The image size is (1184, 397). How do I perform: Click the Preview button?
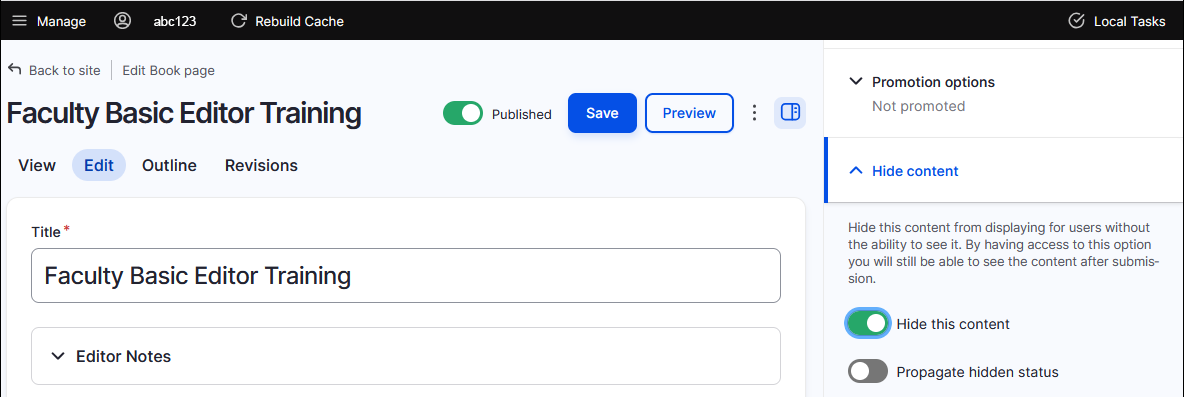coord(689,113)
